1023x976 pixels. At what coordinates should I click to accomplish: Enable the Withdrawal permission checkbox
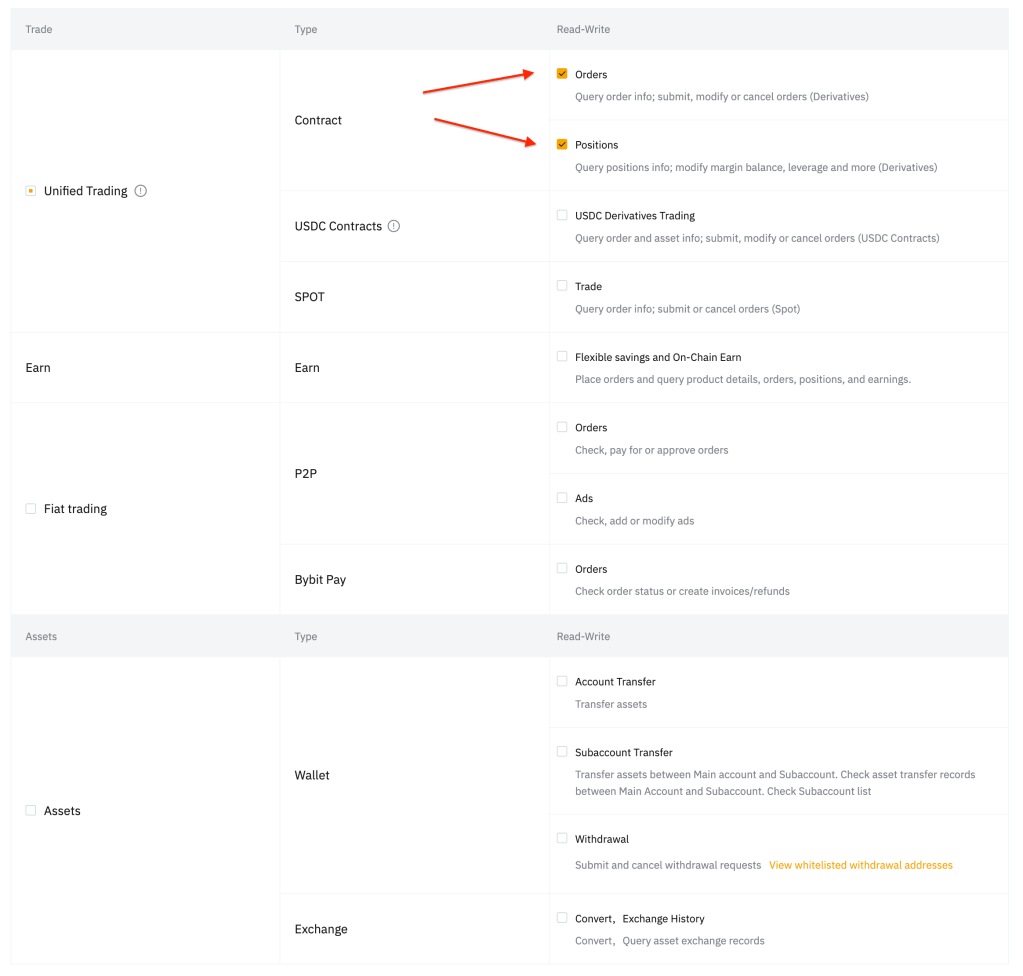(562, 839)
